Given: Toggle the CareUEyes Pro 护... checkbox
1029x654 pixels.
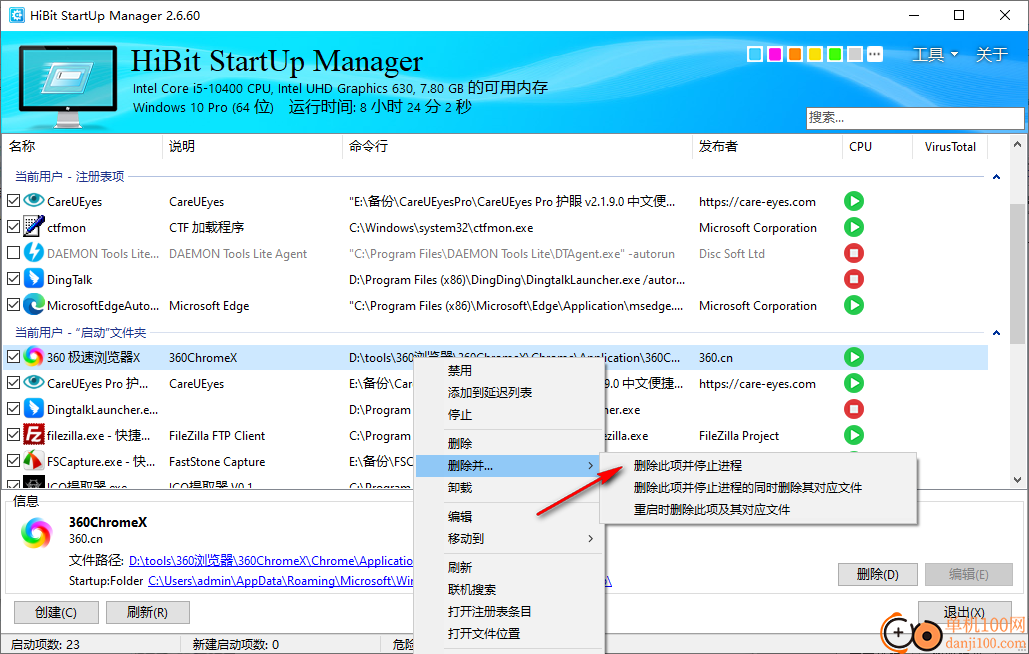Looking at the screenshot, I should point(13,382).
